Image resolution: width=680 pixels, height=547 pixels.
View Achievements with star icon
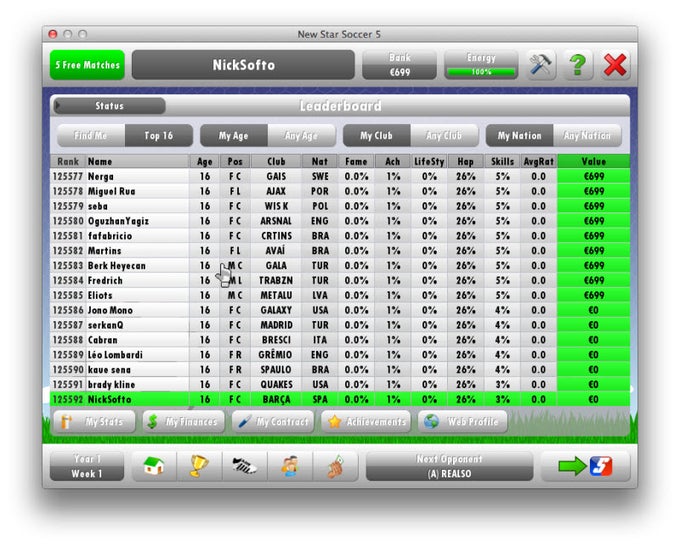(366, 422)
